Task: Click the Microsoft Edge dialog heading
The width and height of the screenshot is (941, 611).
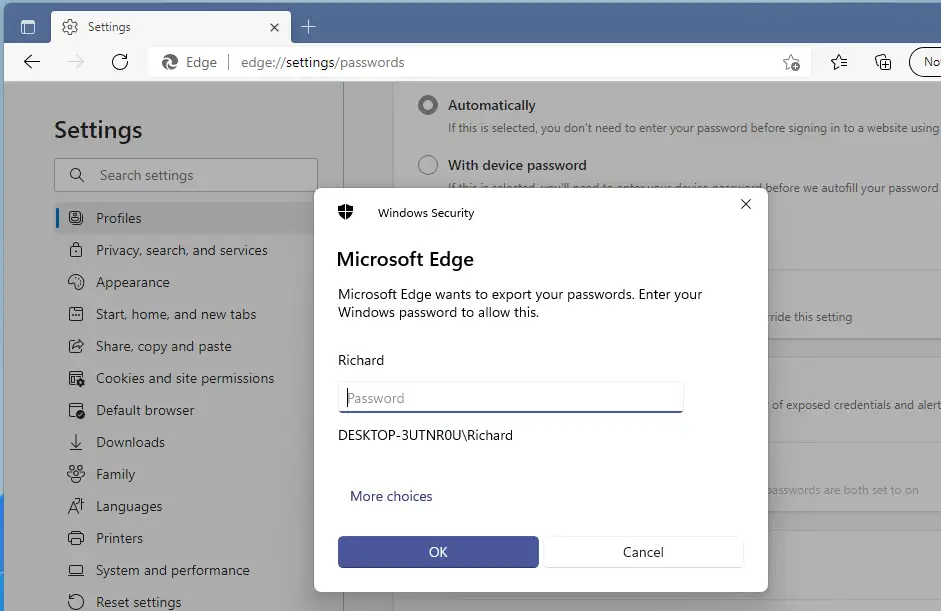Action: (405, 259)
